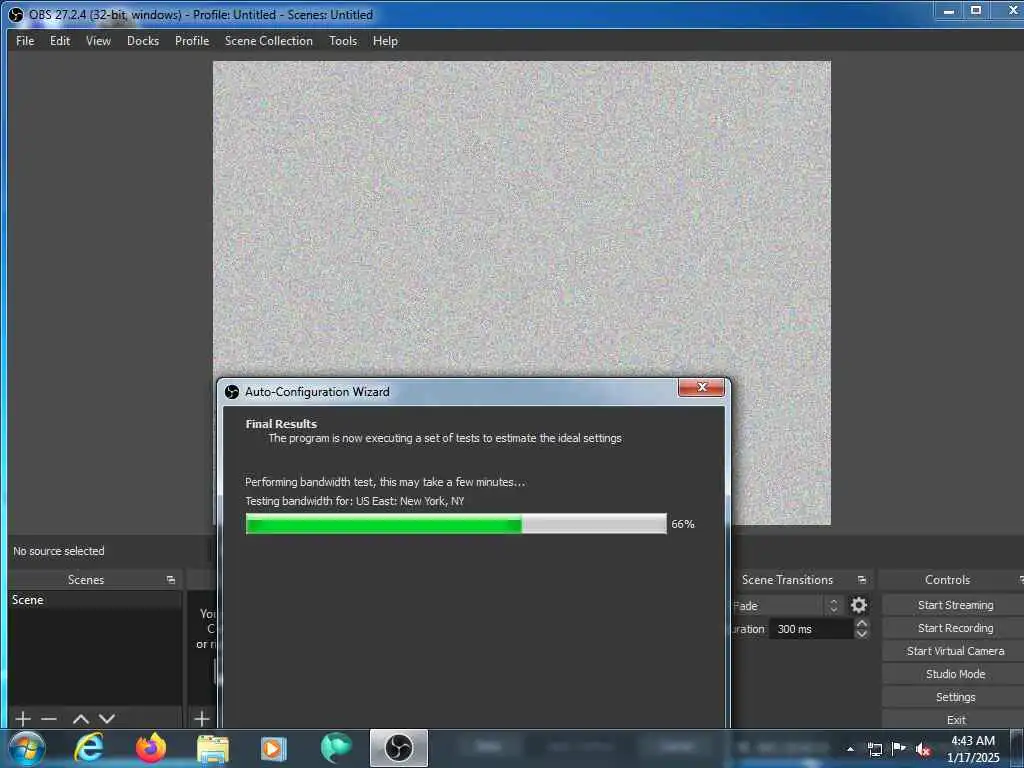Viewport: 1024px width, 768px height.
Task: Open the Help menu
Action: pyautogui.click(x=385, y=40)
